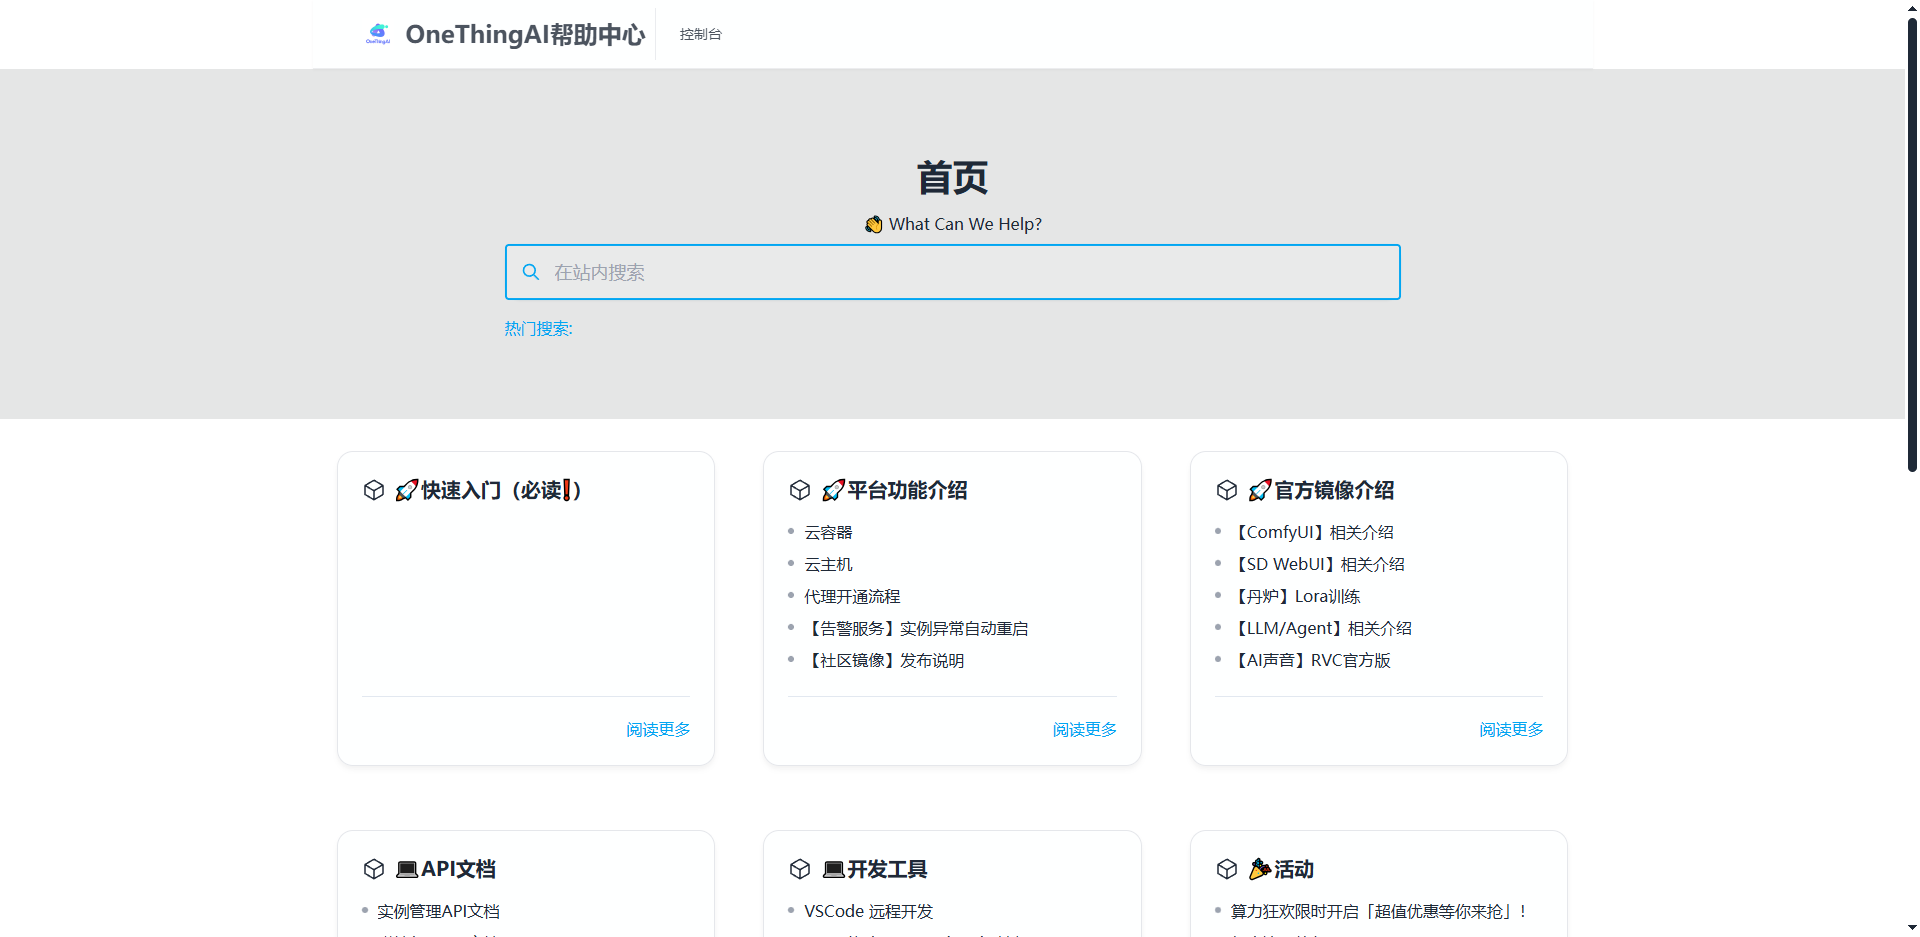Click the cube icon beside 平台功能介绍
1920x937 pixels.
point(800,490)
